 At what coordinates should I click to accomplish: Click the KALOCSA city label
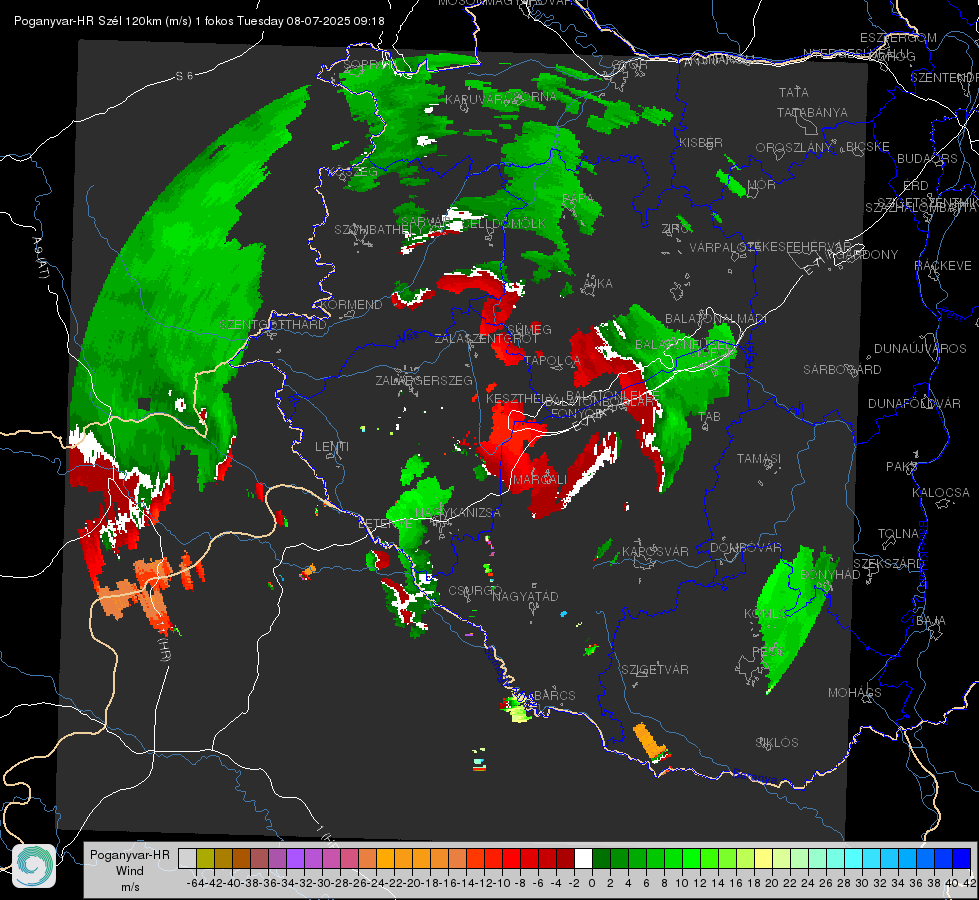pyautogui.click(x=940, y=493)
